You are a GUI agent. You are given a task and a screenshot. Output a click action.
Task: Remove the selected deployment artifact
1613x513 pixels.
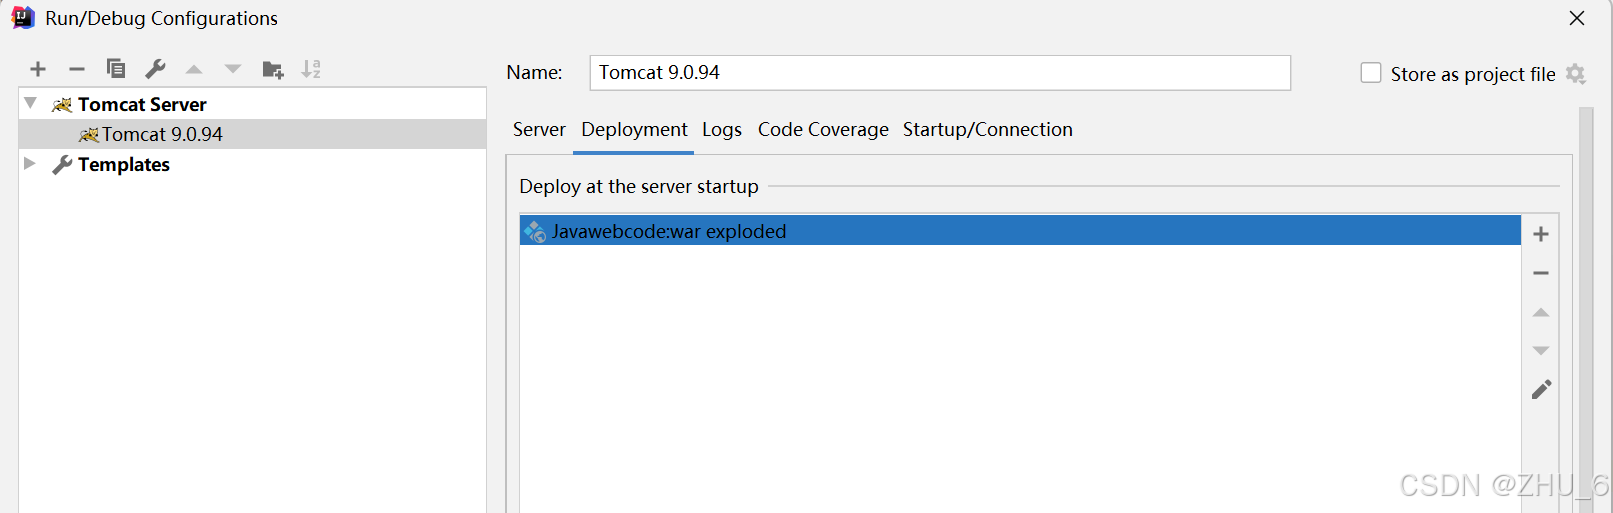coord(1541,273)
